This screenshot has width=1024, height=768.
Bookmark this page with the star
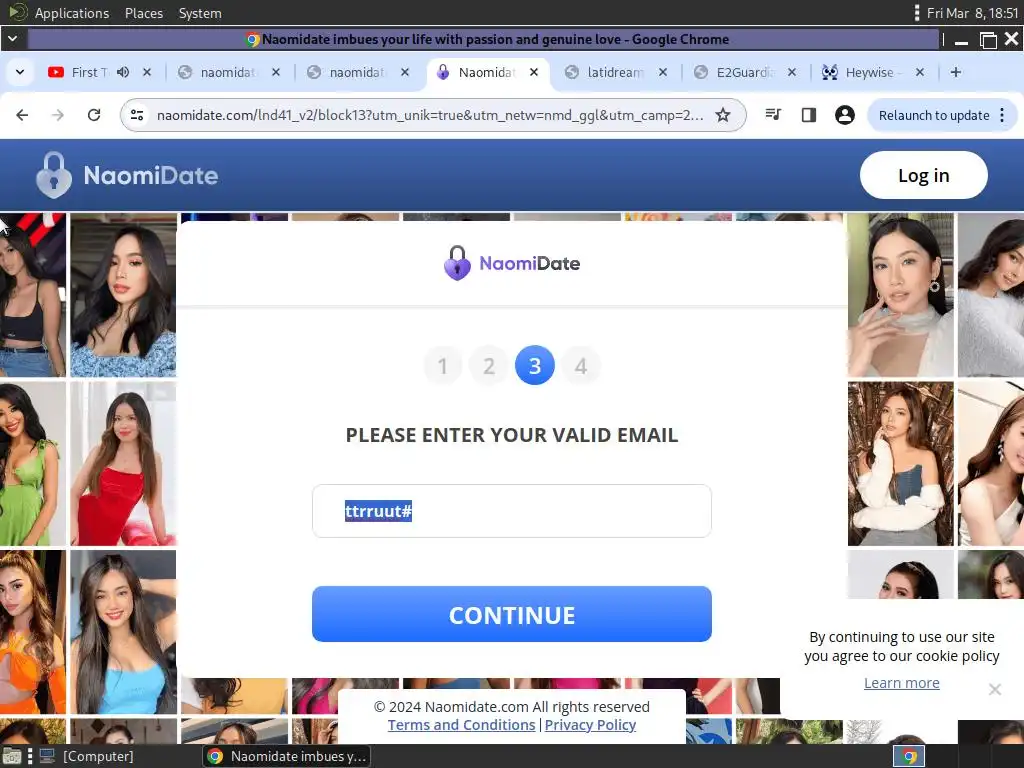[722, 115]
